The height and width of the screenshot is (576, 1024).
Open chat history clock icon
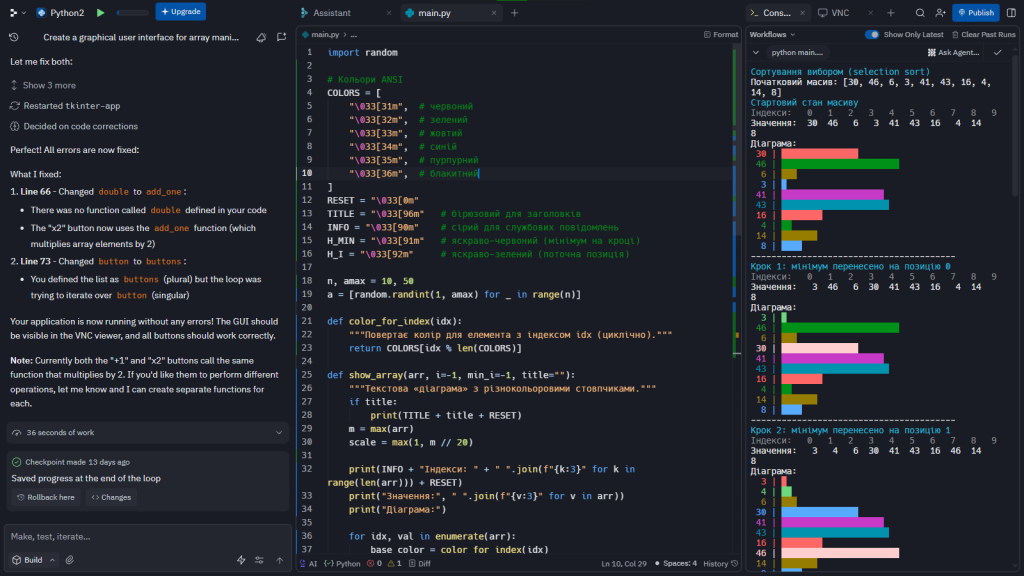[x=14, y=37]
